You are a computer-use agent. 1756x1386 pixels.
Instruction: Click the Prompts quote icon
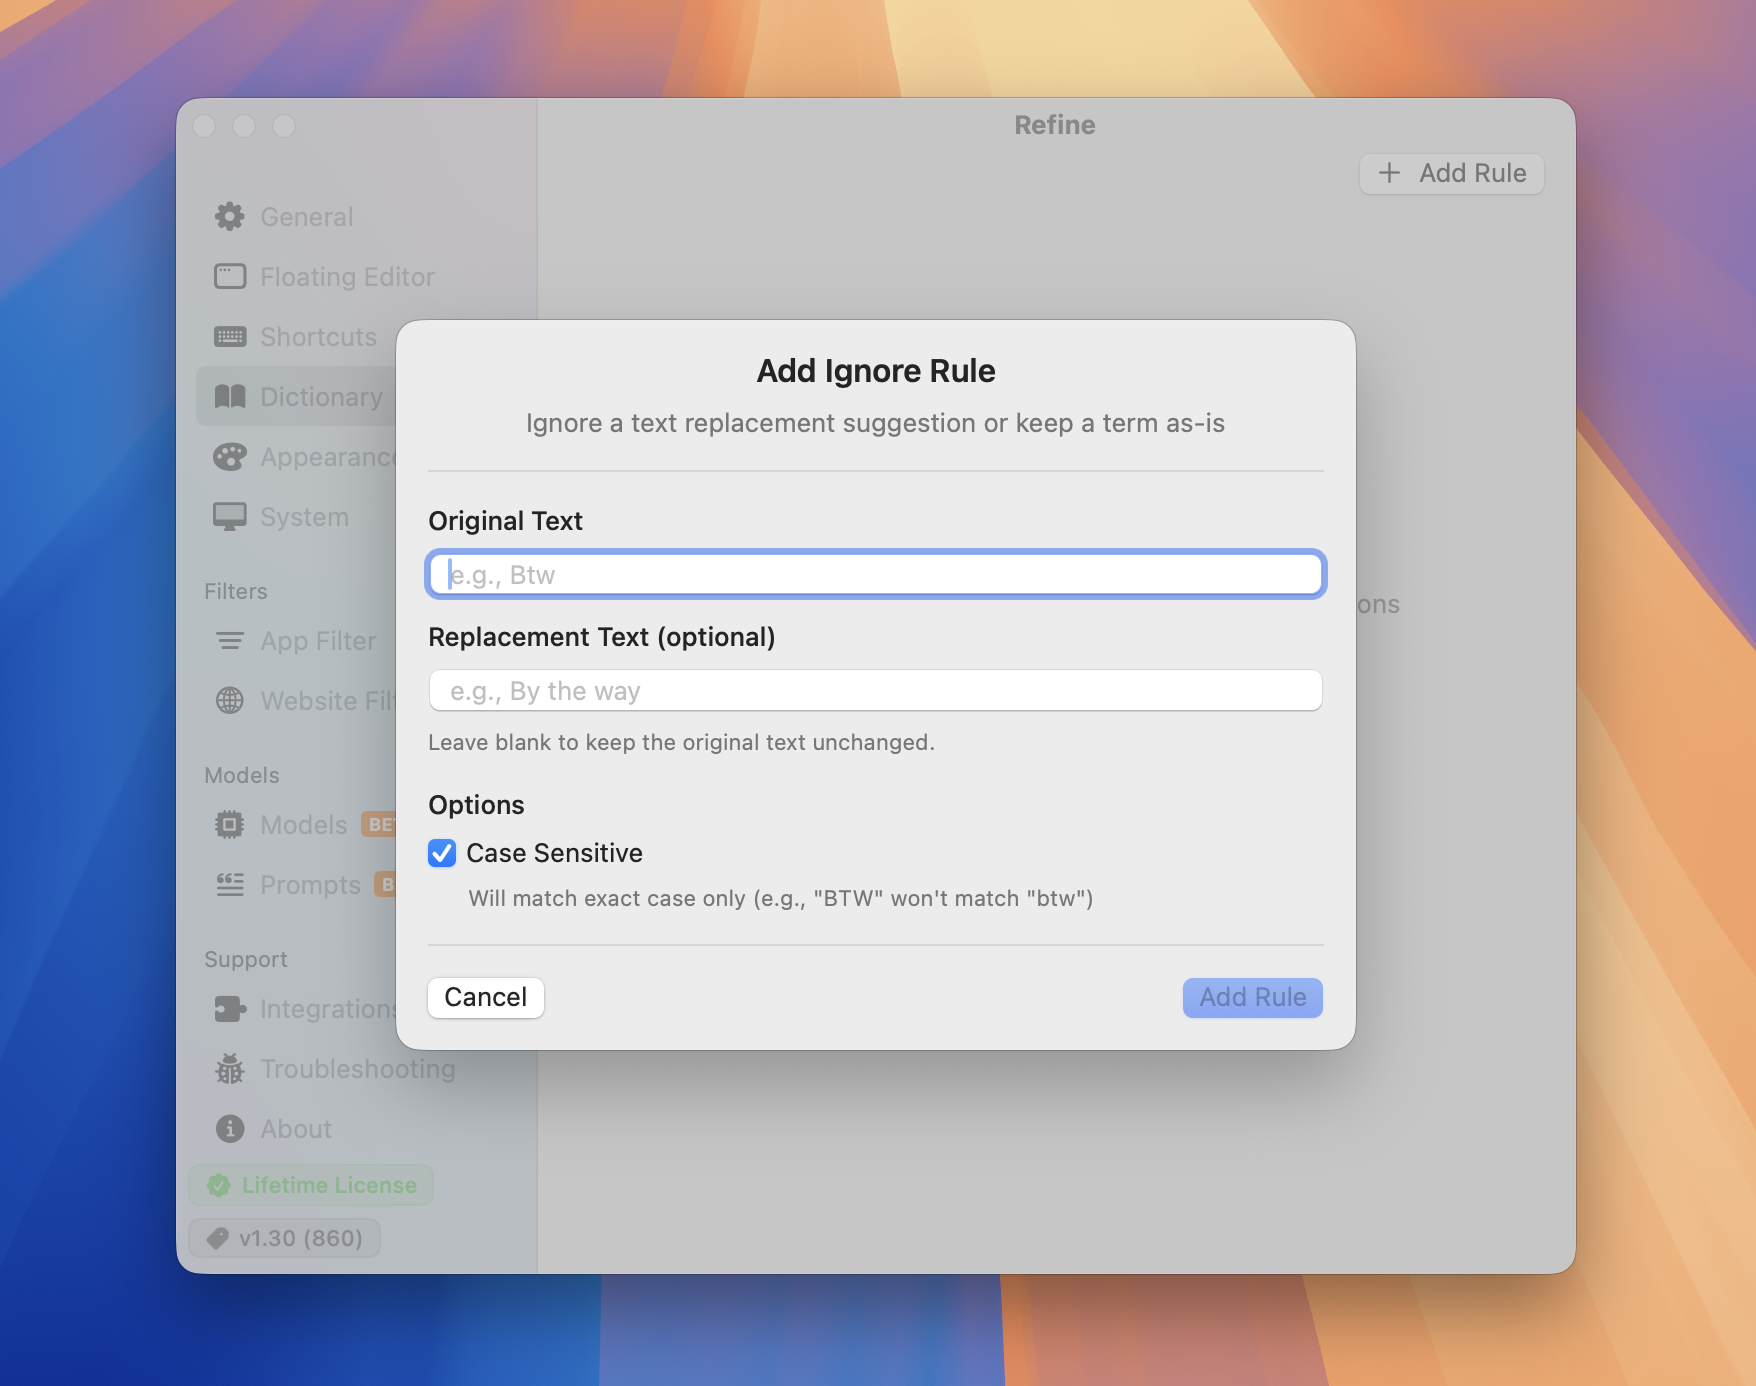tap(230, 885)
